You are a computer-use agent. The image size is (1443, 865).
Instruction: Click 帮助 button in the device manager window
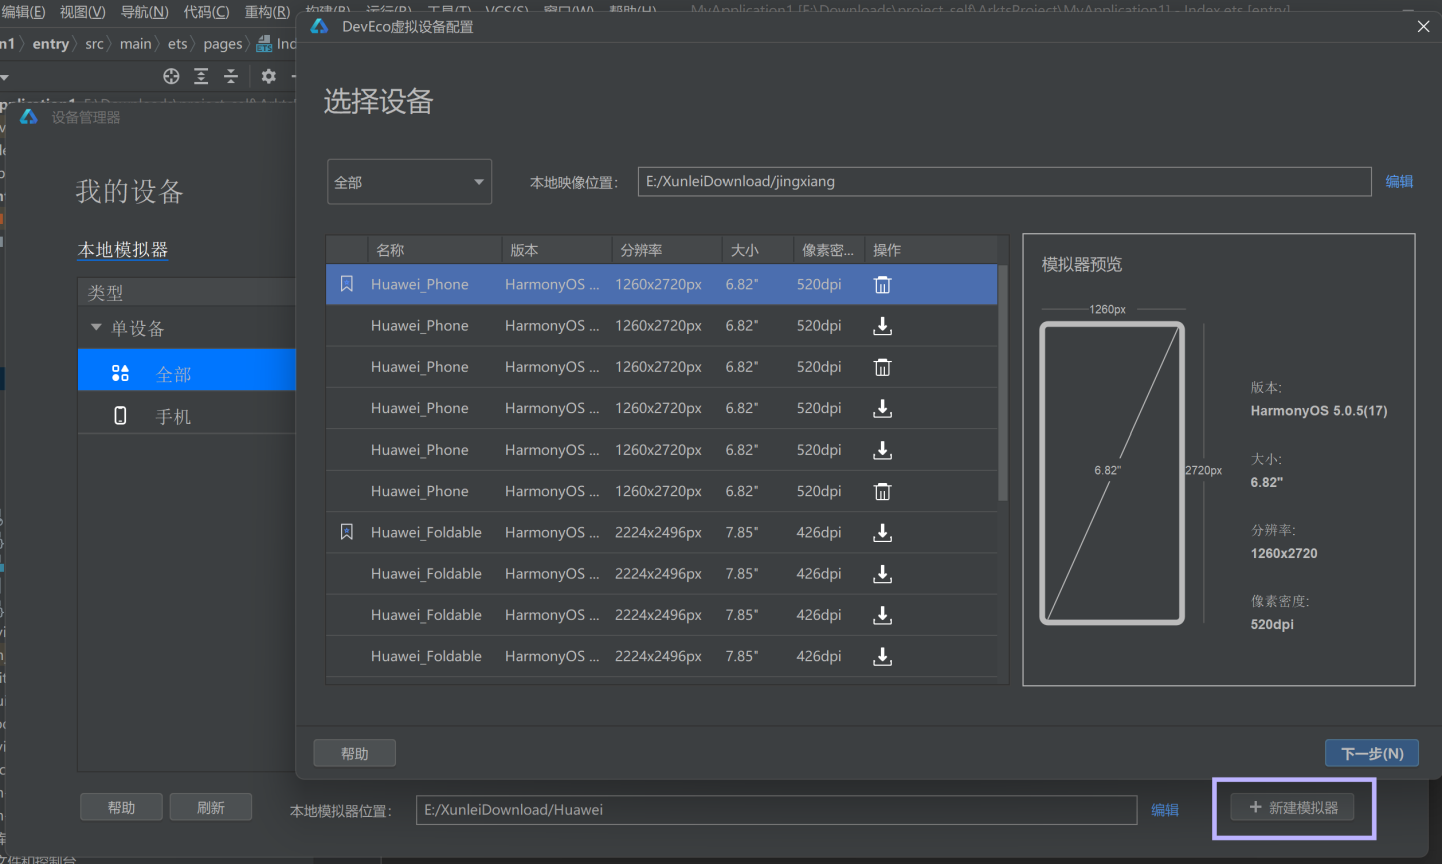pyautogui.click(x=121, y=807)
